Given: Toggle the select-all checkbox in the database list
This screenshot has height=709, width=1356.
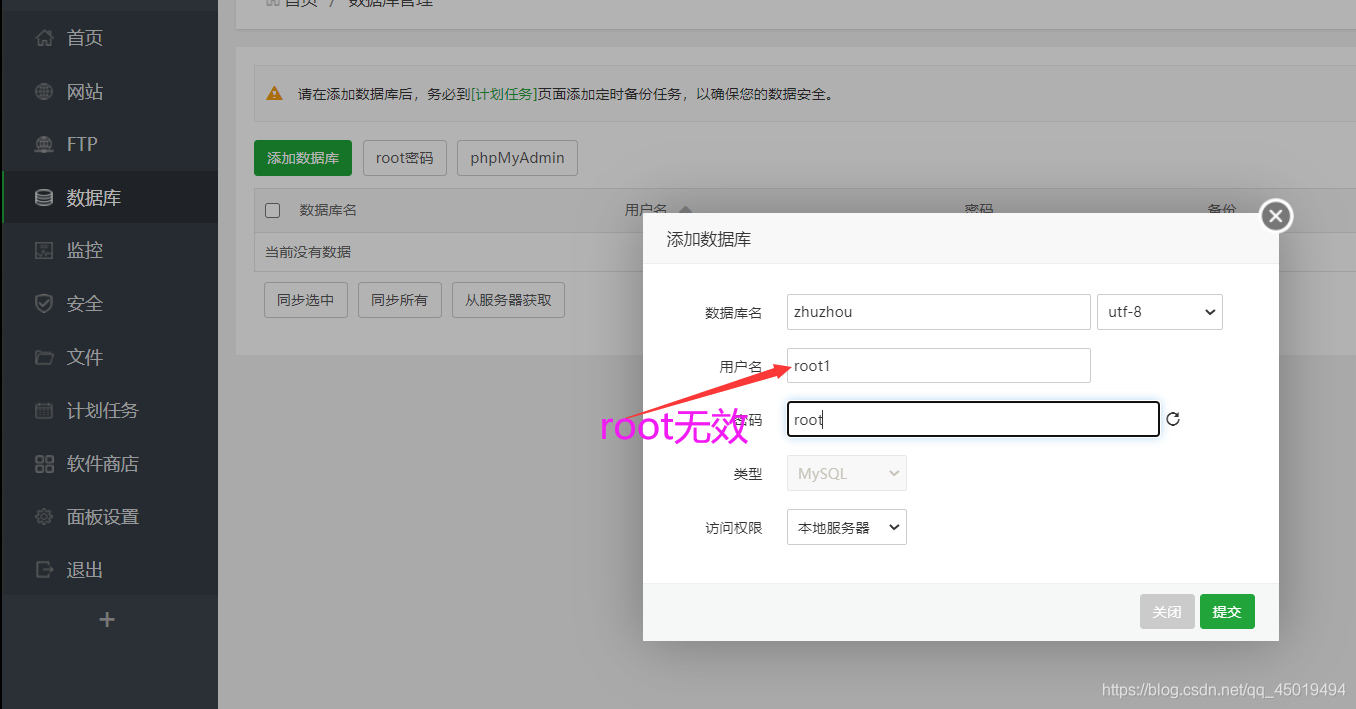Looking at the screenshot, I should (x=272, y=210).
